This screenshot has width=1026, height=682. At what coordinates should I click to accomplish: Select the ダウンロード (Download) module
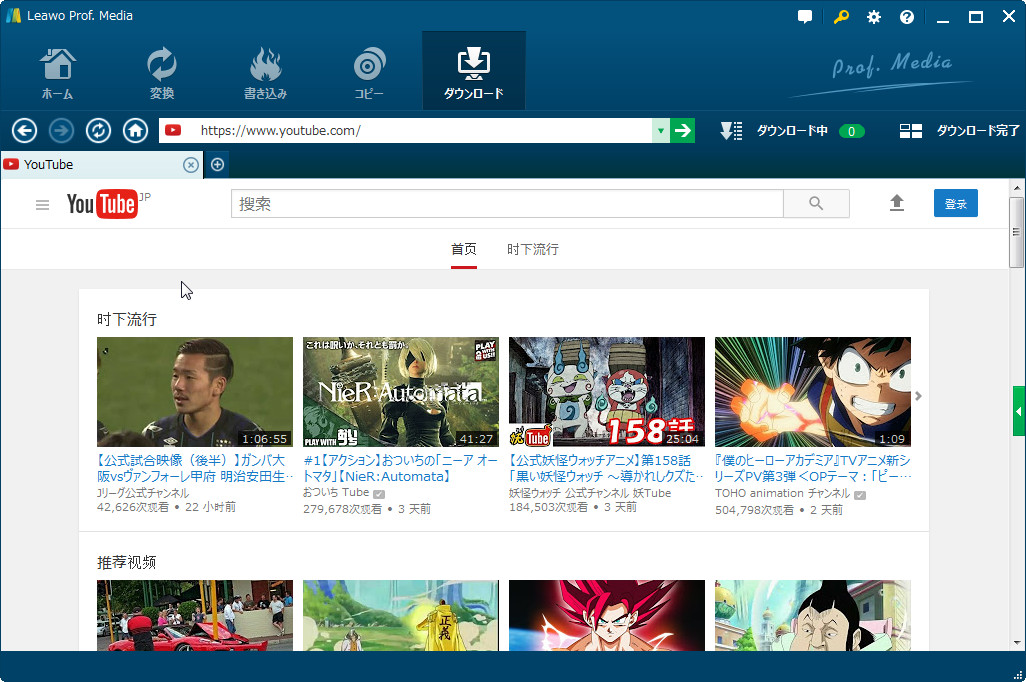click(x=474, y=71)
